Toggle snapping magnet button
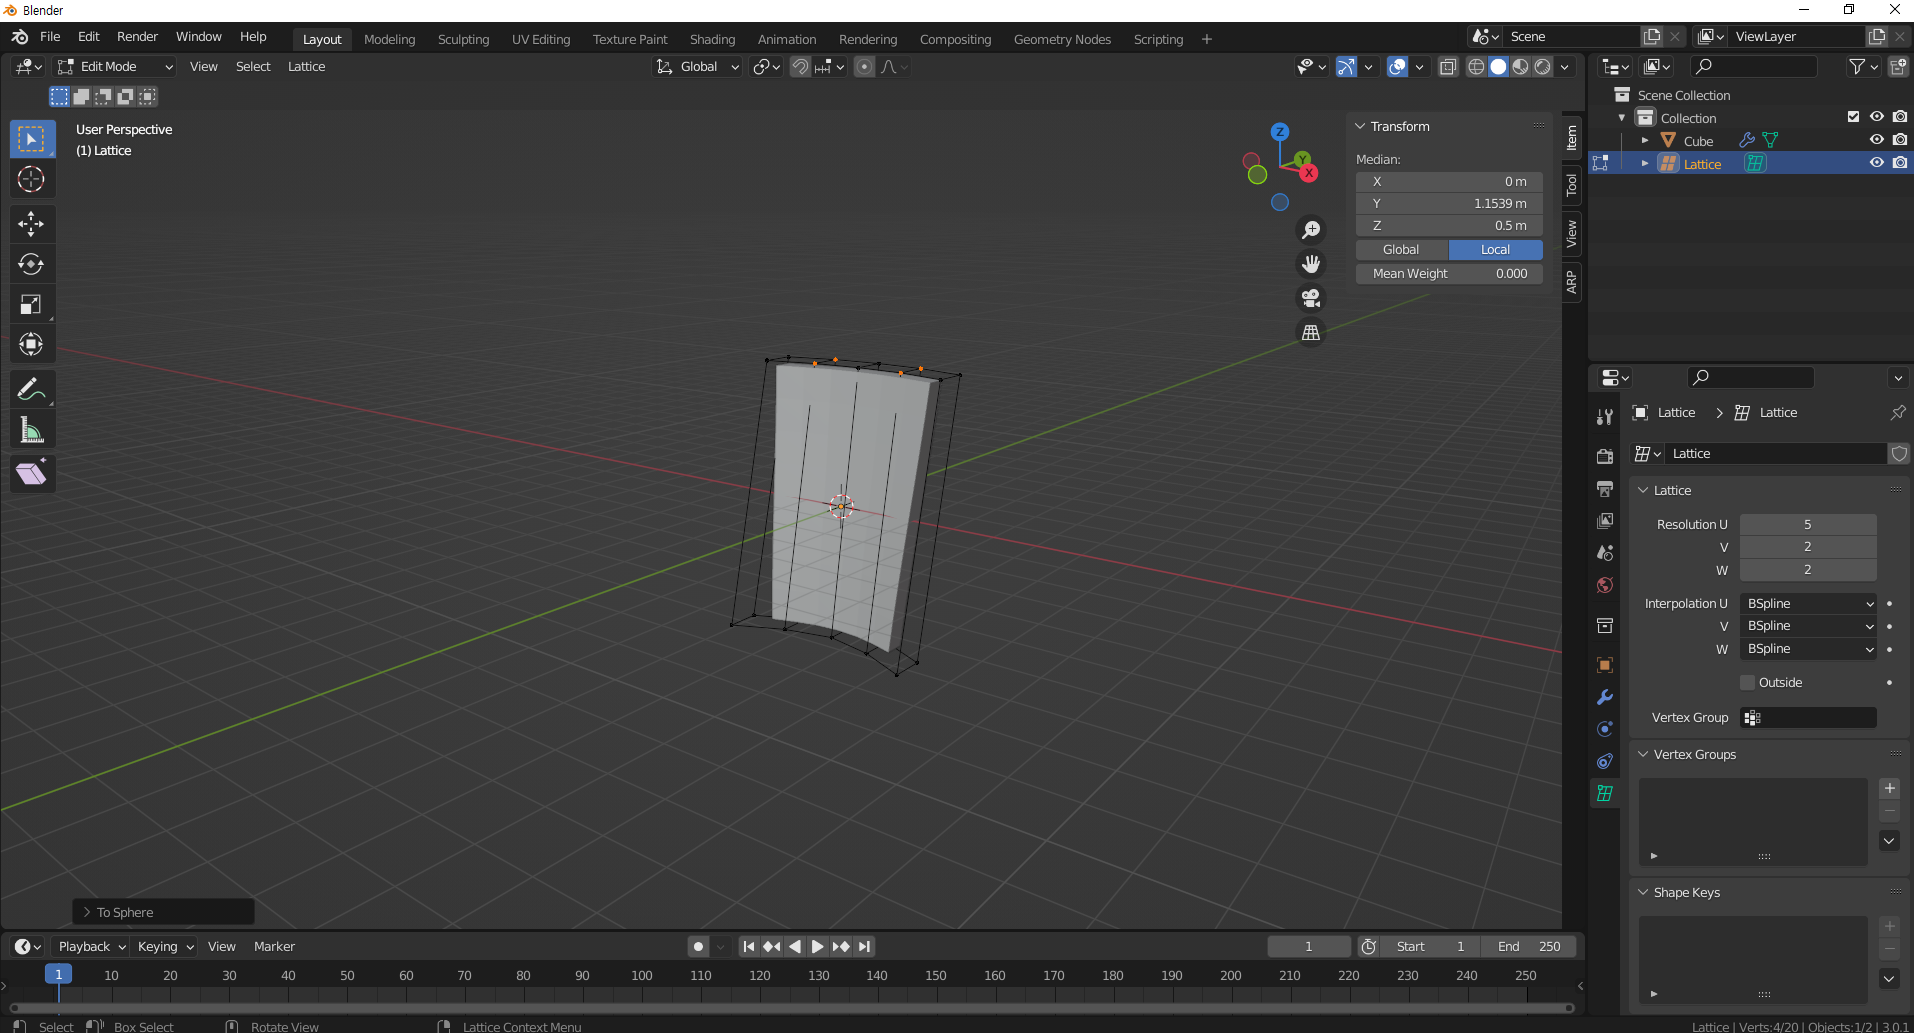 (800, 67)
